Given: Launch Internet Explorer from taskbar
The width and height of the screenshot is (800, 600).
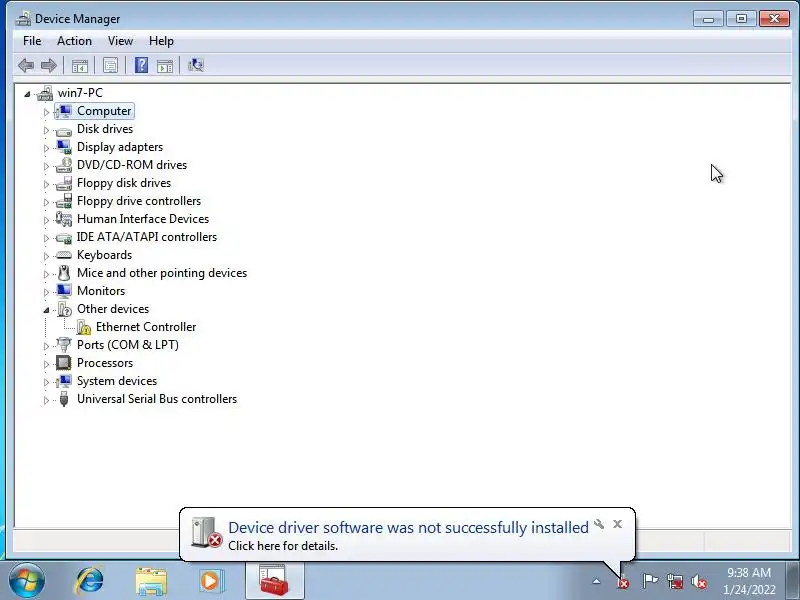Looking at the screenshot, I should (90, 581).
